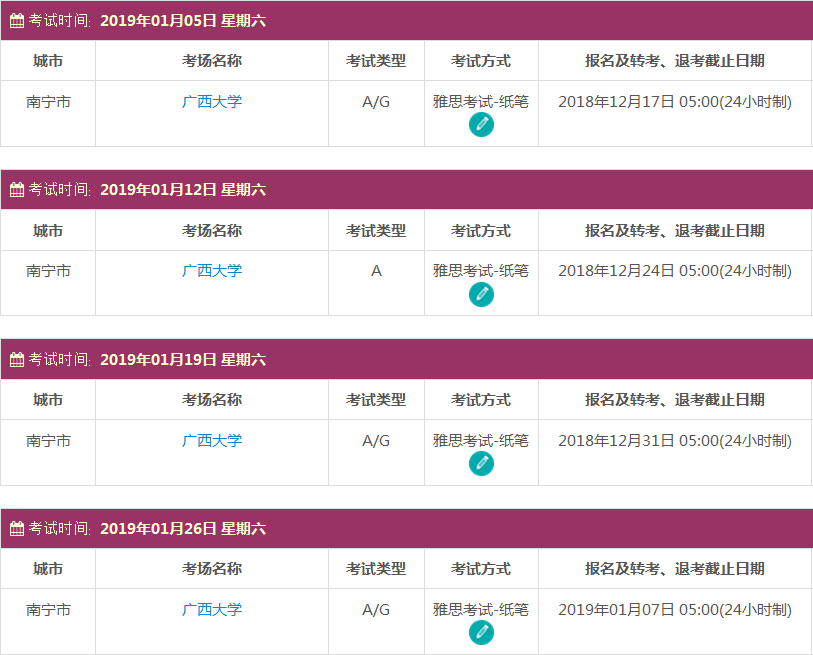Click the pencil icon for January 12 exam

pos(481,294)
